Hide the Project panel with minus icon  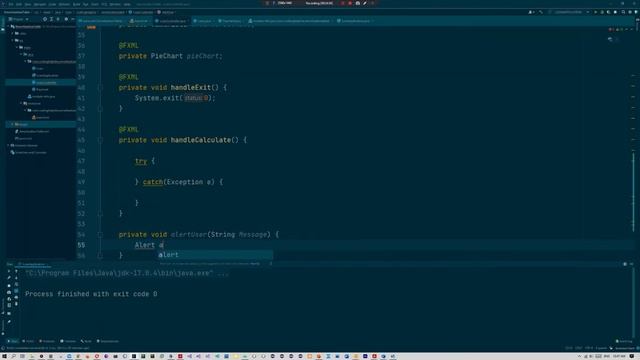(73, 19)
